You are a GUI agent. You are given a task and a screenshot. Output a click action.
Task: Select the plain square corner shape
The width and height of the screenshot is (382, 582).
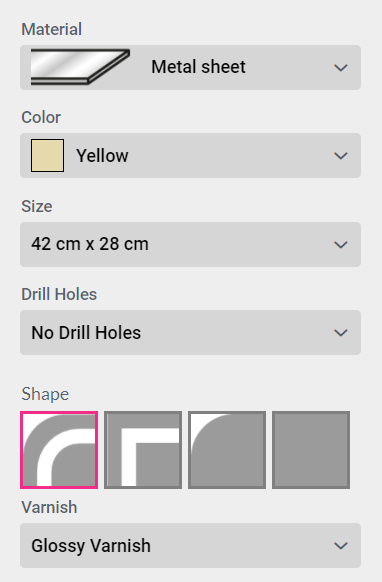point(311,449)
